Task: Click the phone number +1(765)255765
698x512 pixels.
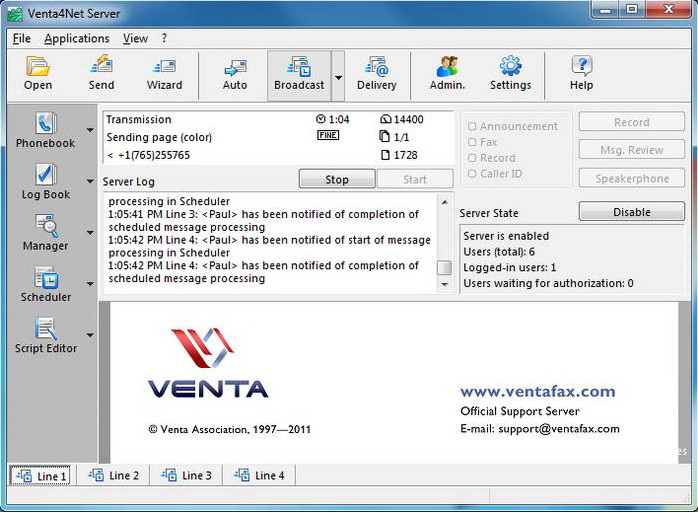Action: tap(154, 155)
